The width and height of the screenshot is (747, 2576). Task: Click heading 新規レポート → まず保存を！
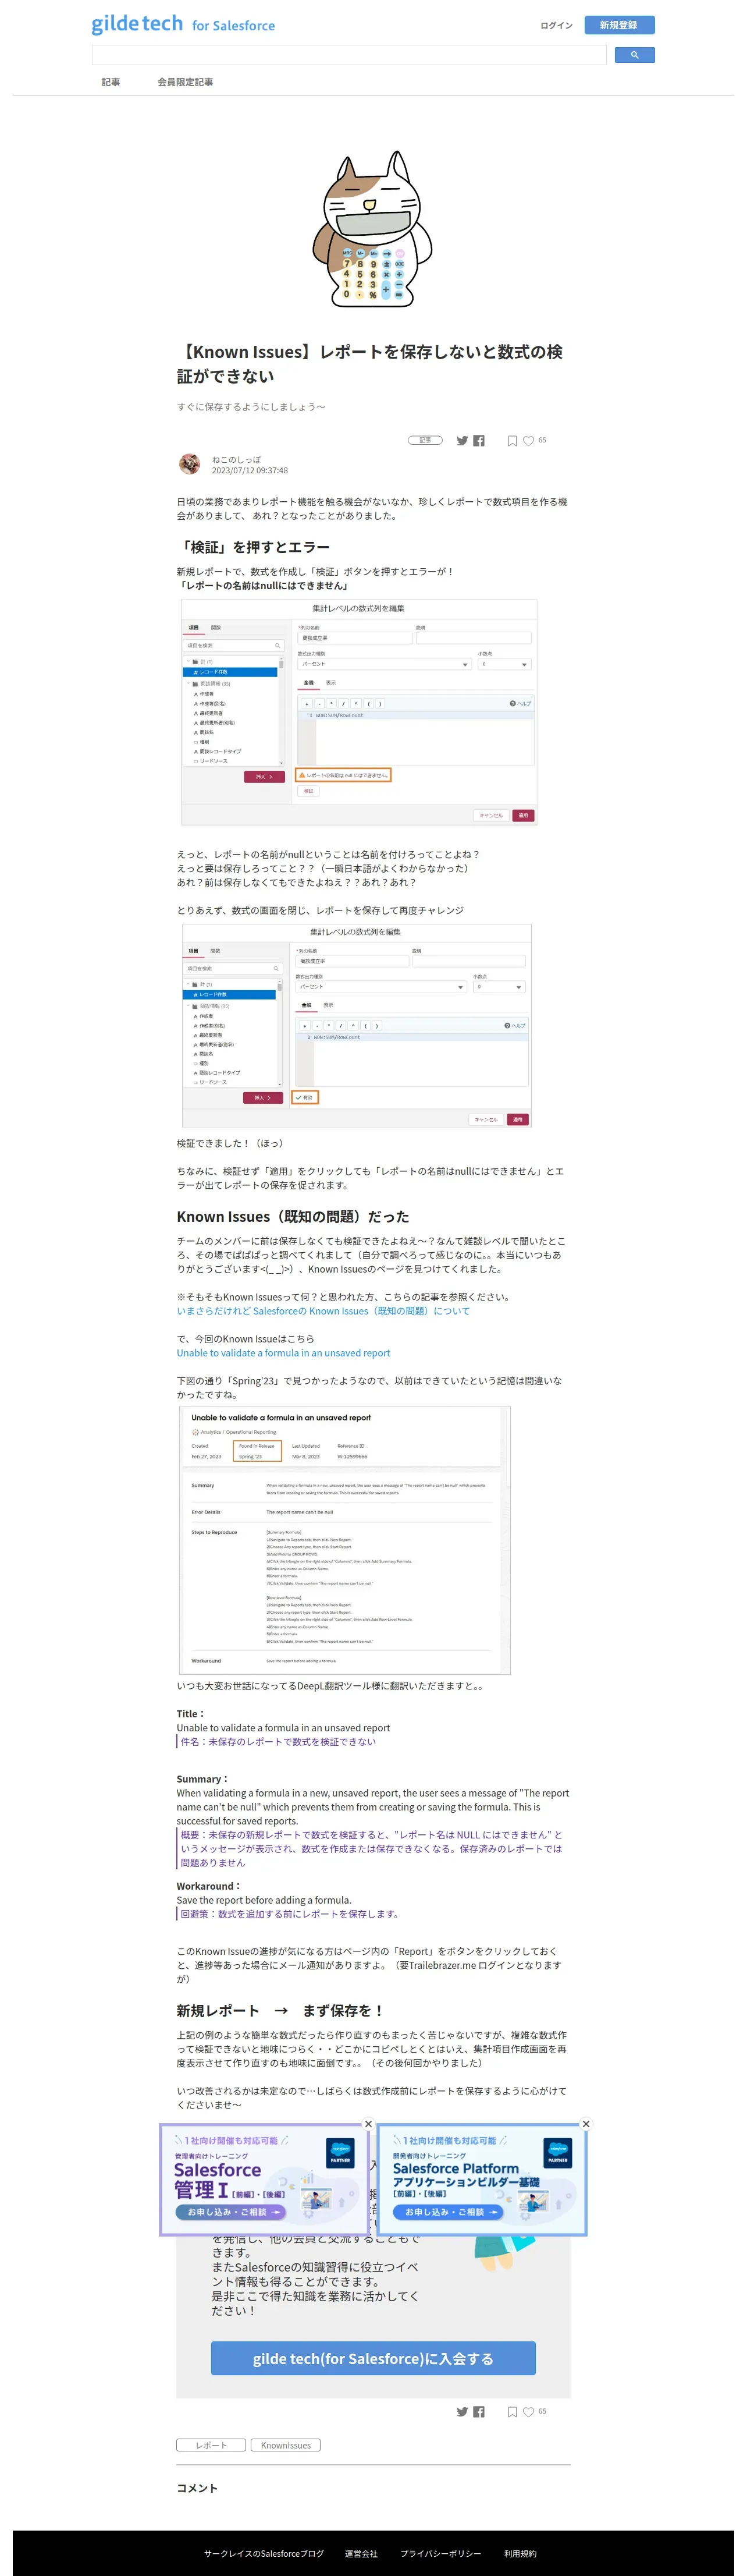[x=280, y=2010]
